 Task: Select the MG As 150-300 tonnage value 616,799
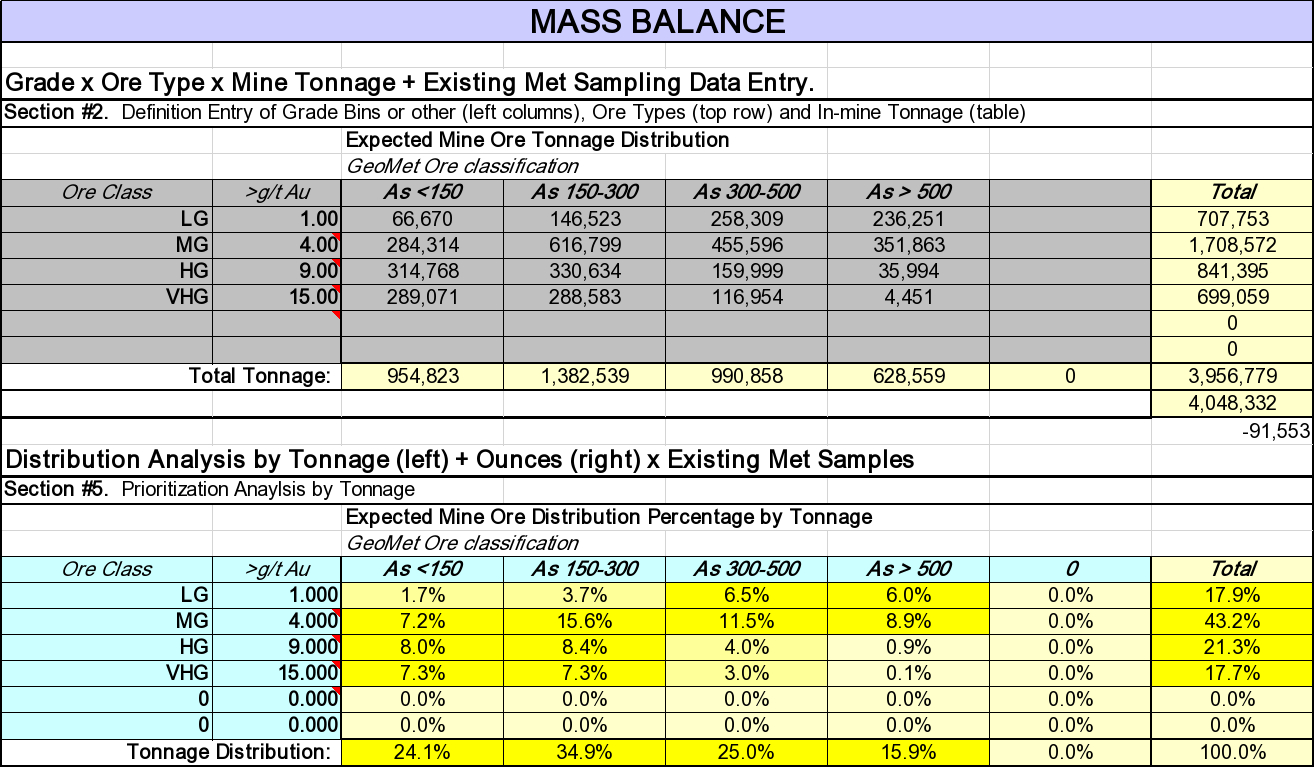click(584, 245)
